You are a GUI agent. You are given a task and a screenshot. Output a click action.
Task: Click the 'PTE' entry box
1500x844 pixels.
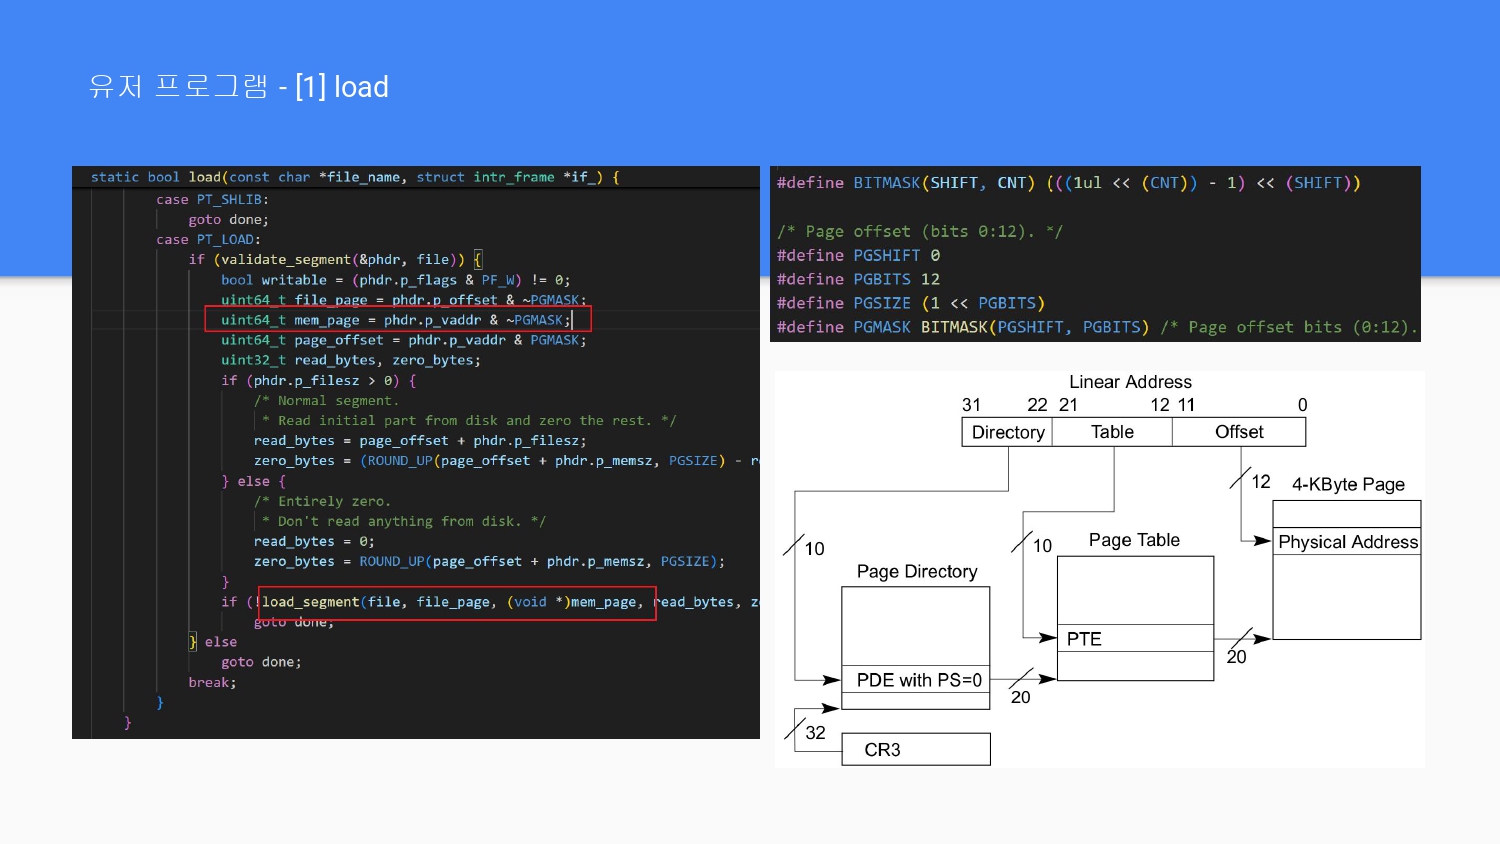(1135, 638)
